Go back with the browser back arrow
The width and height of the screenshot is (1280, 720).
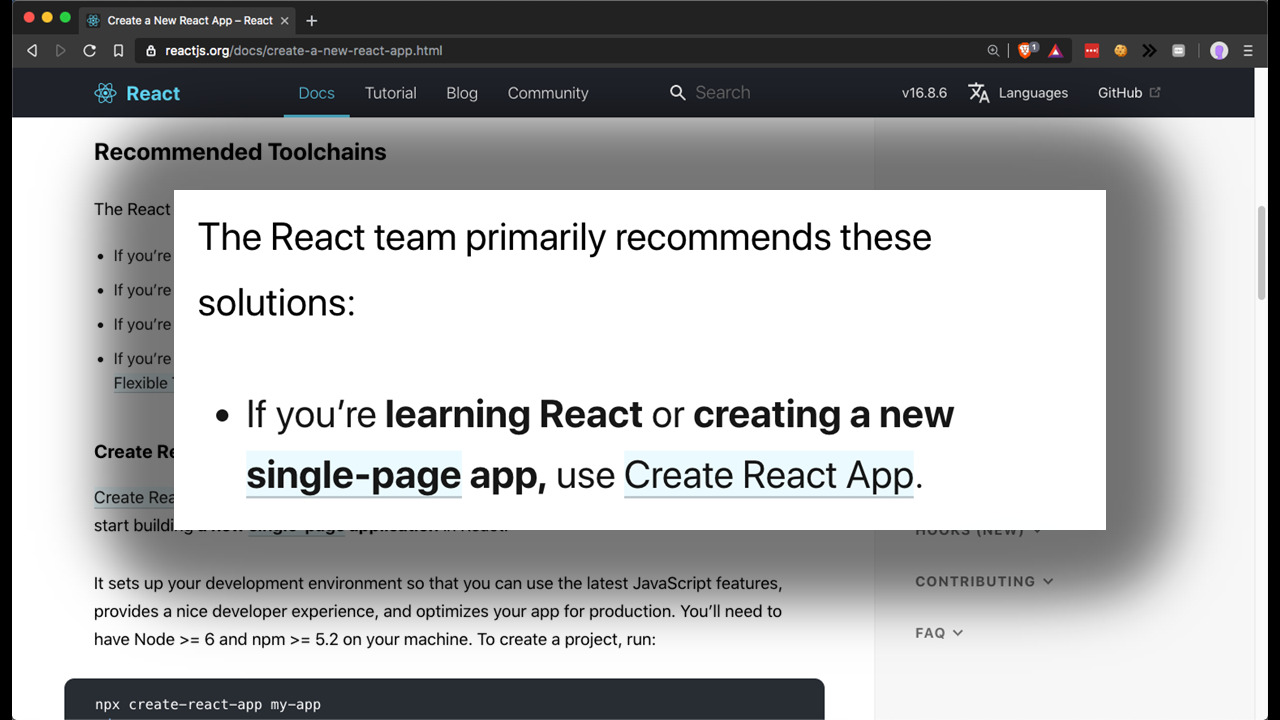[32, 50]
